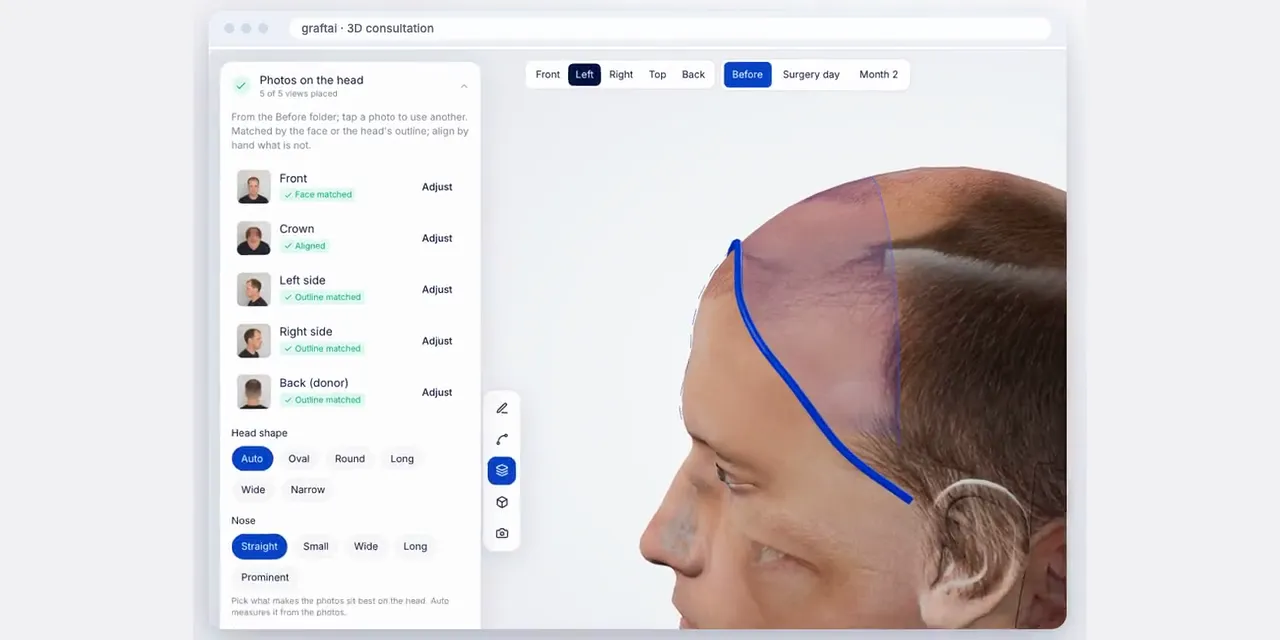The width and height of the screenshot is (1280, 640).
Task: Click the 'Nose' section label
Action: coord(243,521)
